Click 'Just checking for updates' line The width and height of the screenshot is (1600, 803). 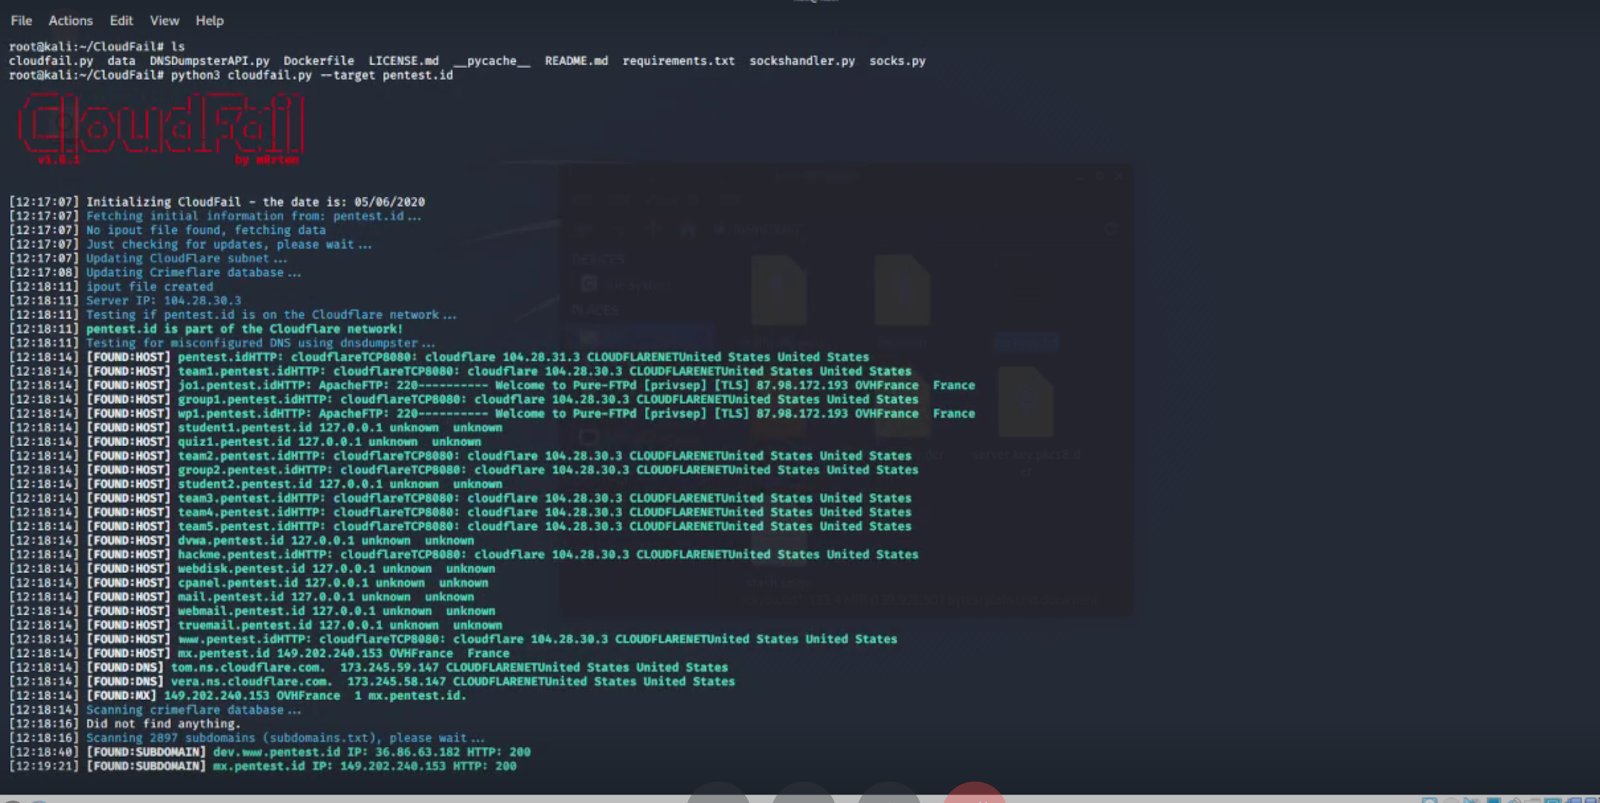(x=190, y=244)
